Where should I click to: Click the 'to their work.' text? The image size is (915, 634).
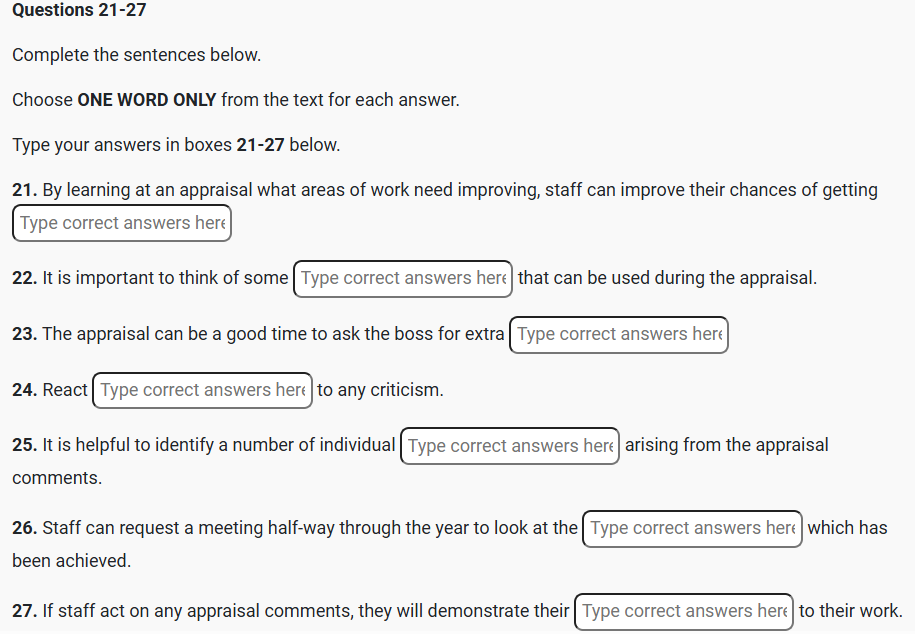coord(850,611)
